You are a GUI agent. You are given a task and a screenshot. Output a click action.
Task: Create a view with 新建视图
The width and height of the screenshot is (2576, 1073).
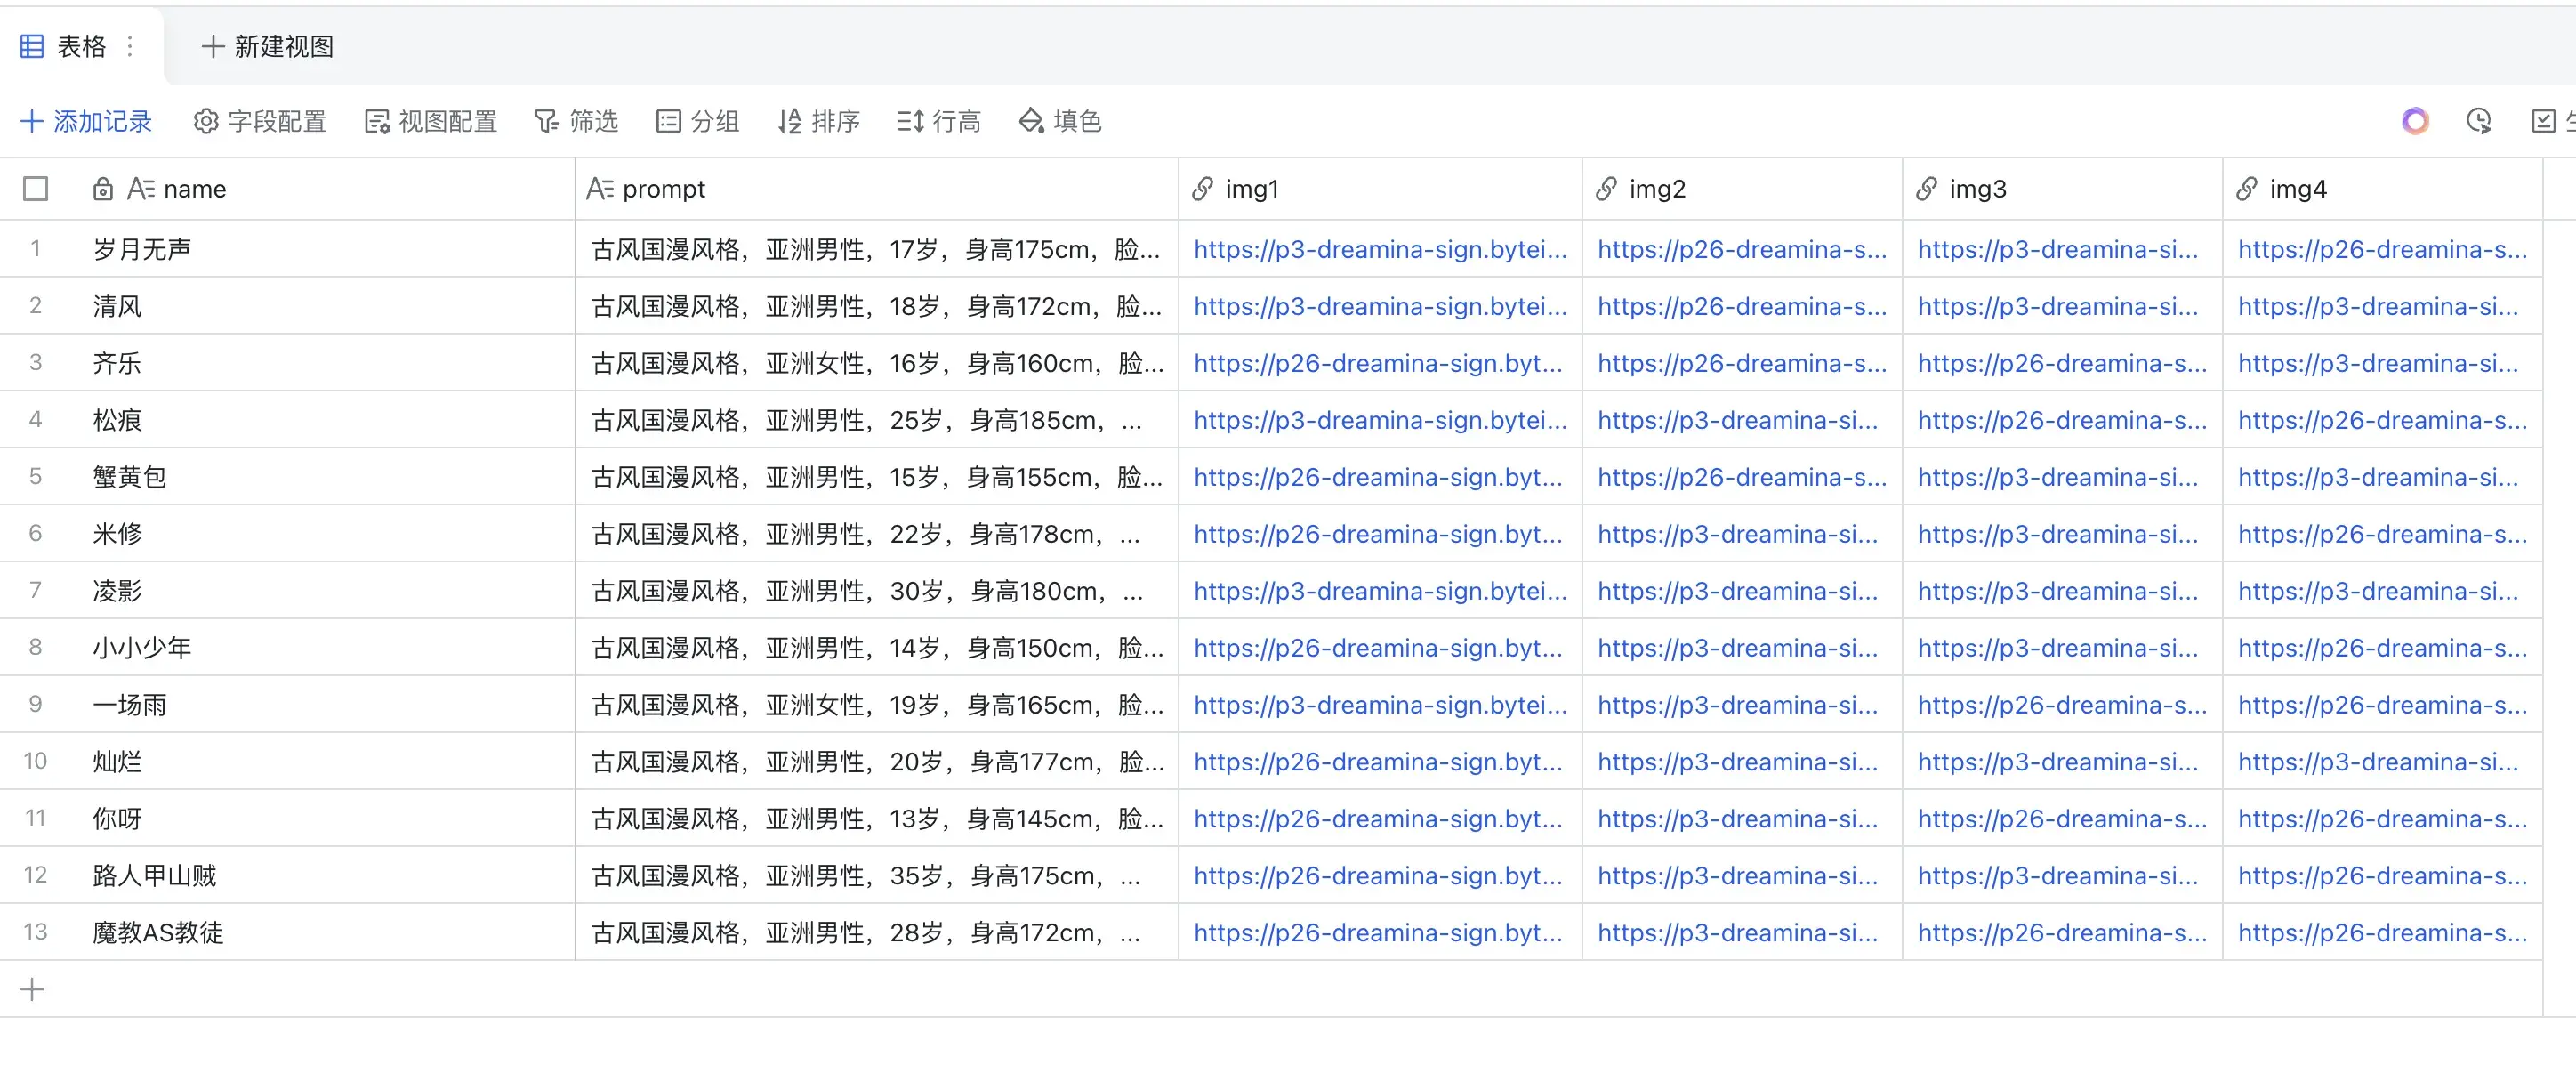268,46
